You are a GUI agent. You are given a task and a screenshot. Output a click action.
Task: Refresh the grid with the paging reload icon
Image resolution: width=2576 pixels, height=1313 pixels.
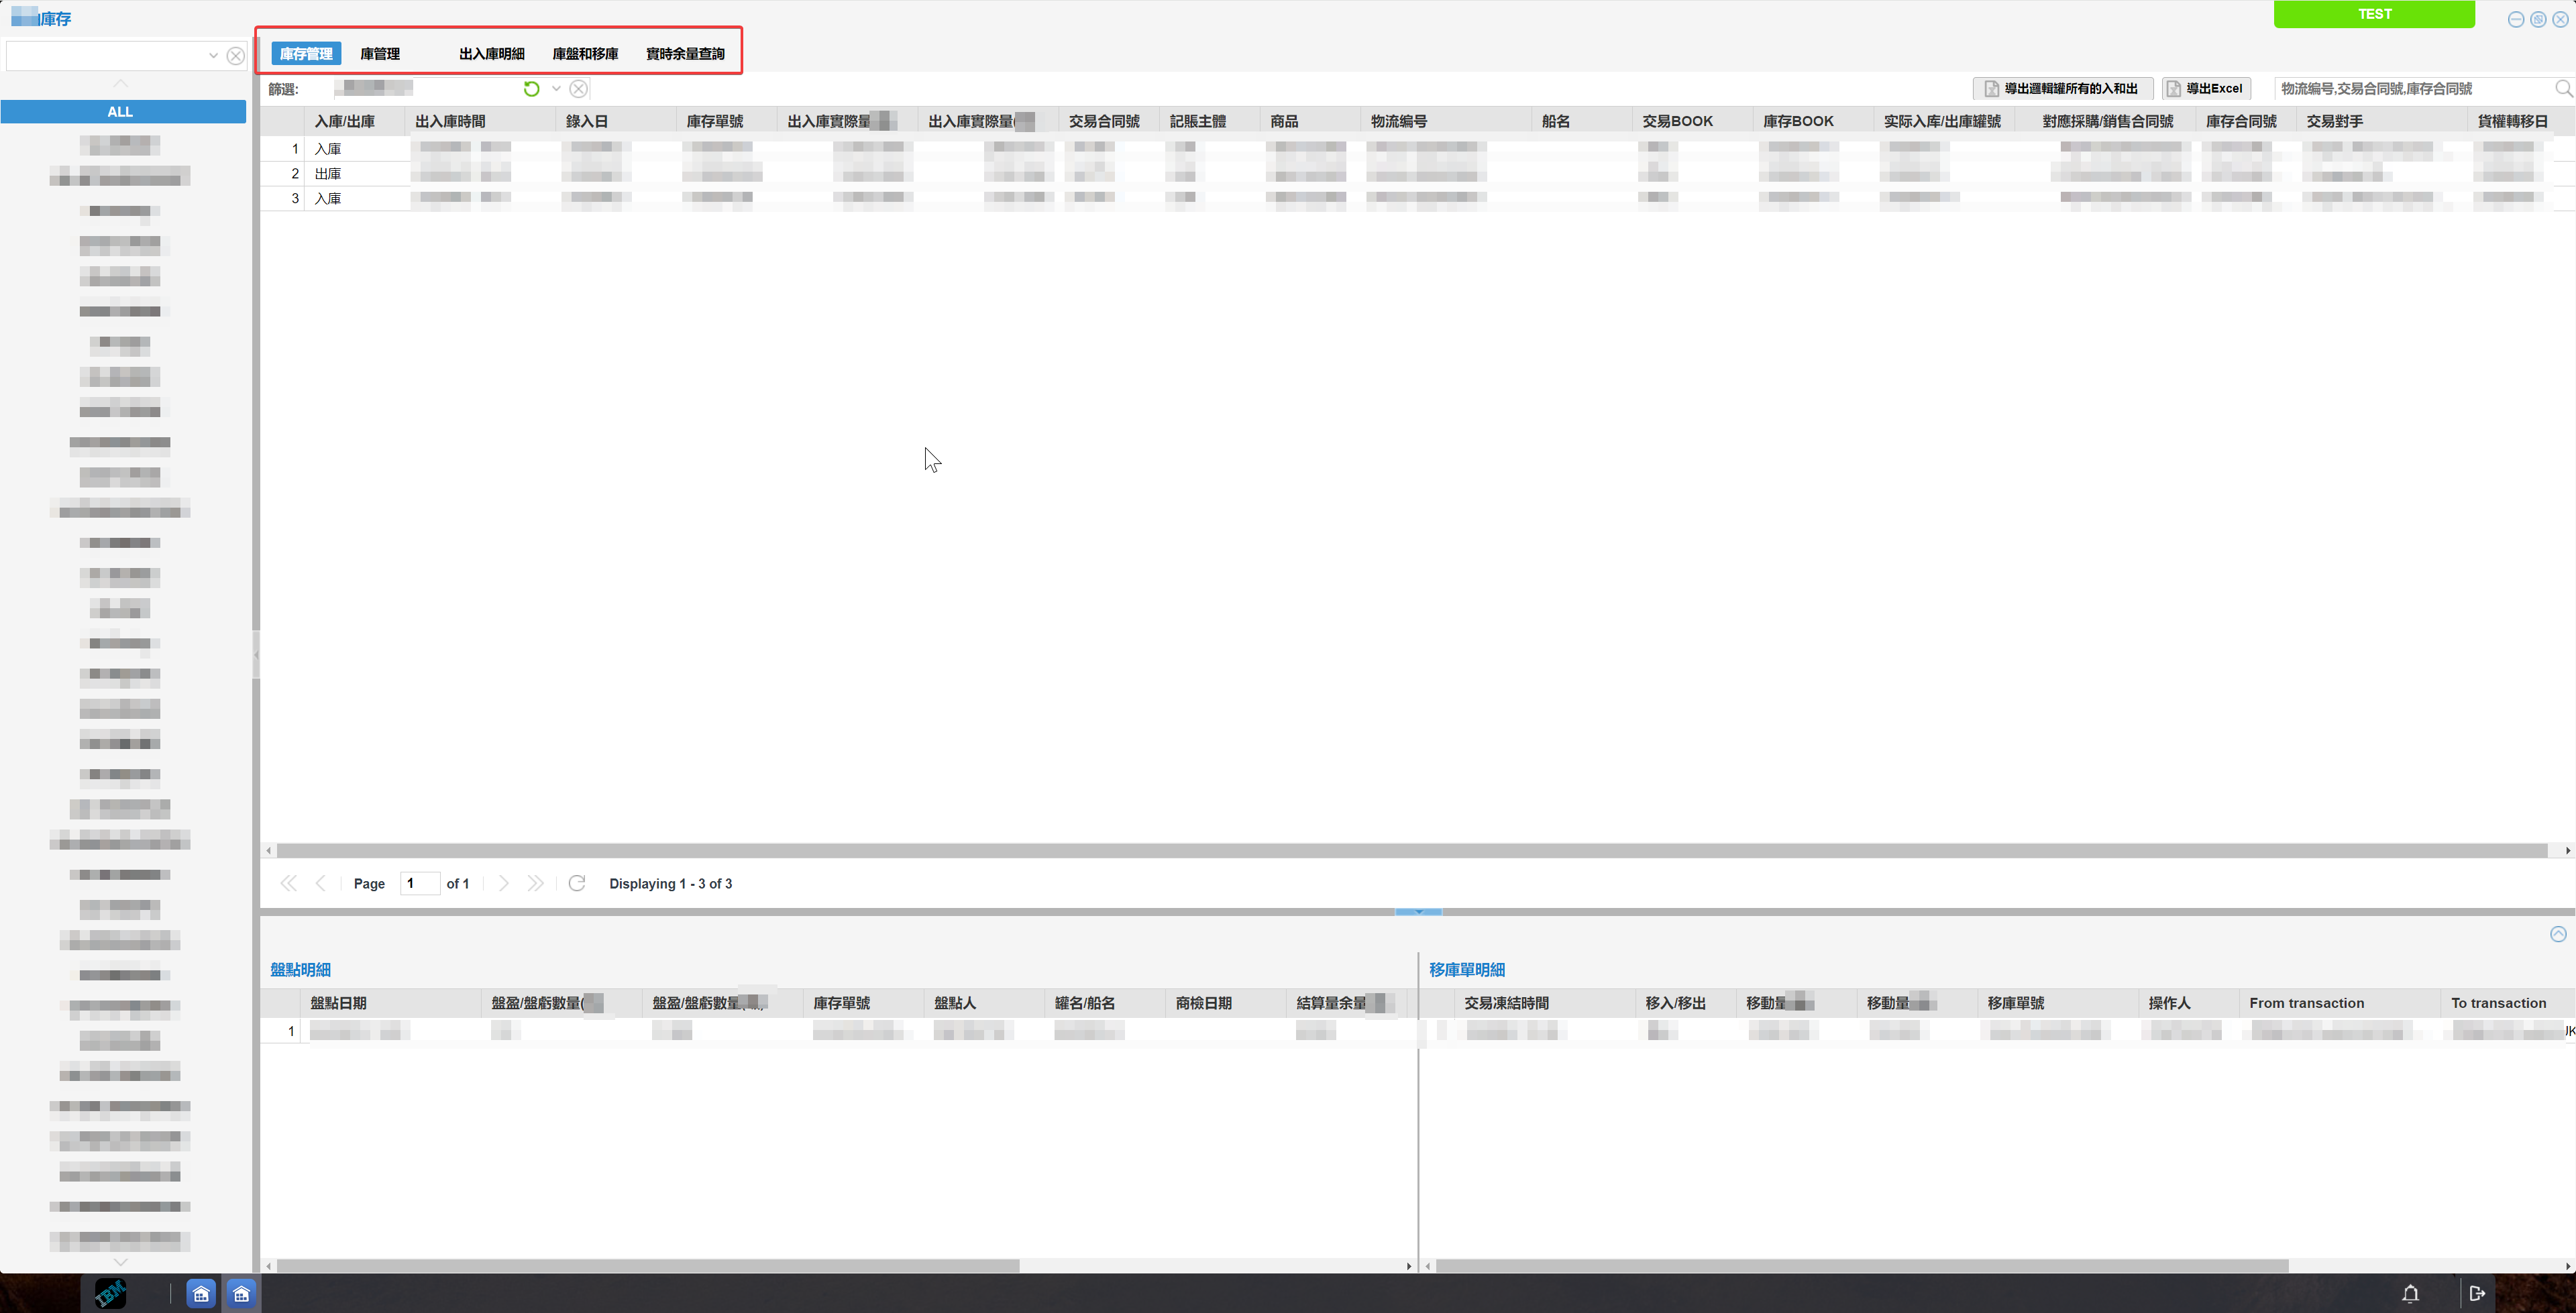[x=577, y=883]
